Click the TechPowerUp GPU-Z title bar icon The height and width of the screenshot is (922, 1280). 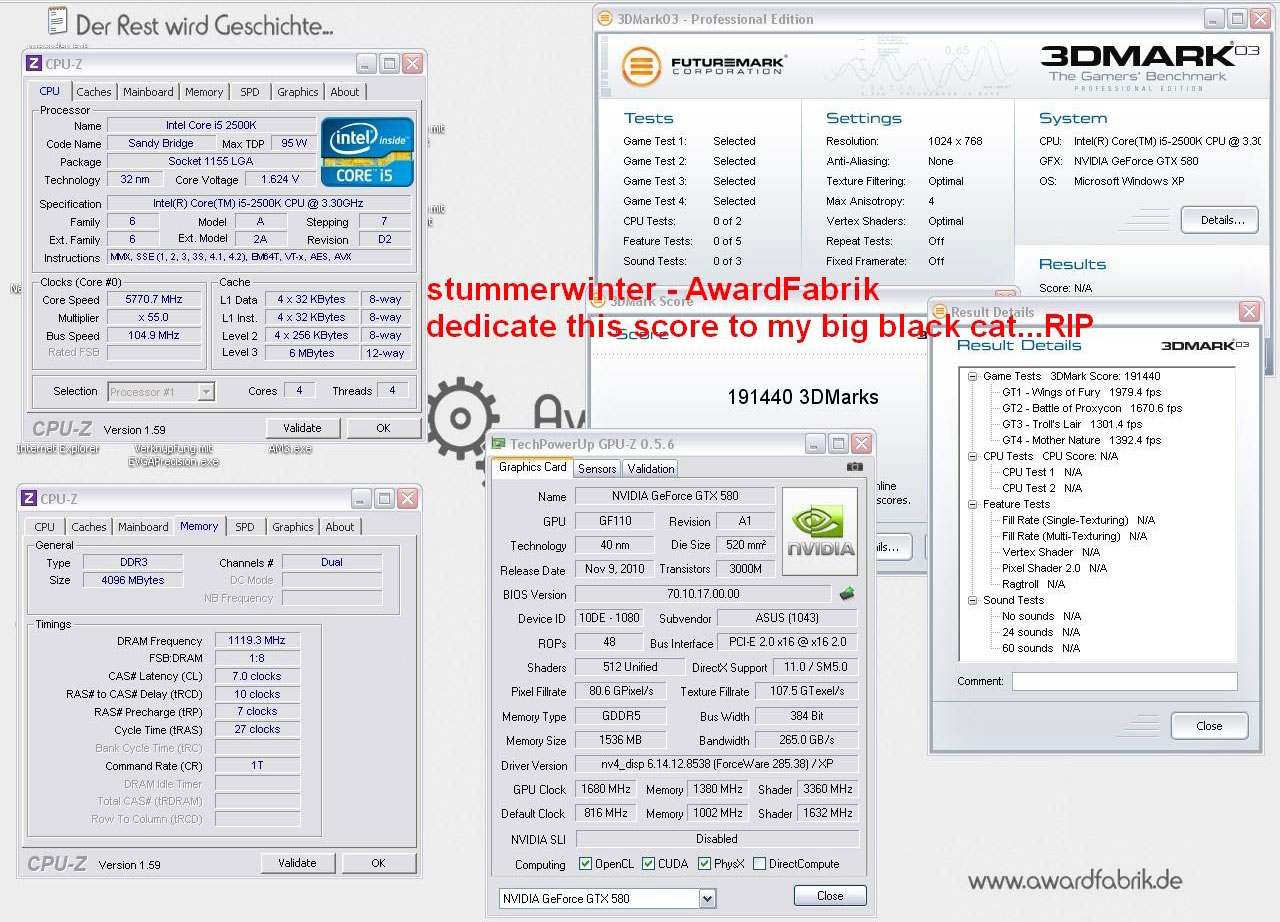coord(498,443)
